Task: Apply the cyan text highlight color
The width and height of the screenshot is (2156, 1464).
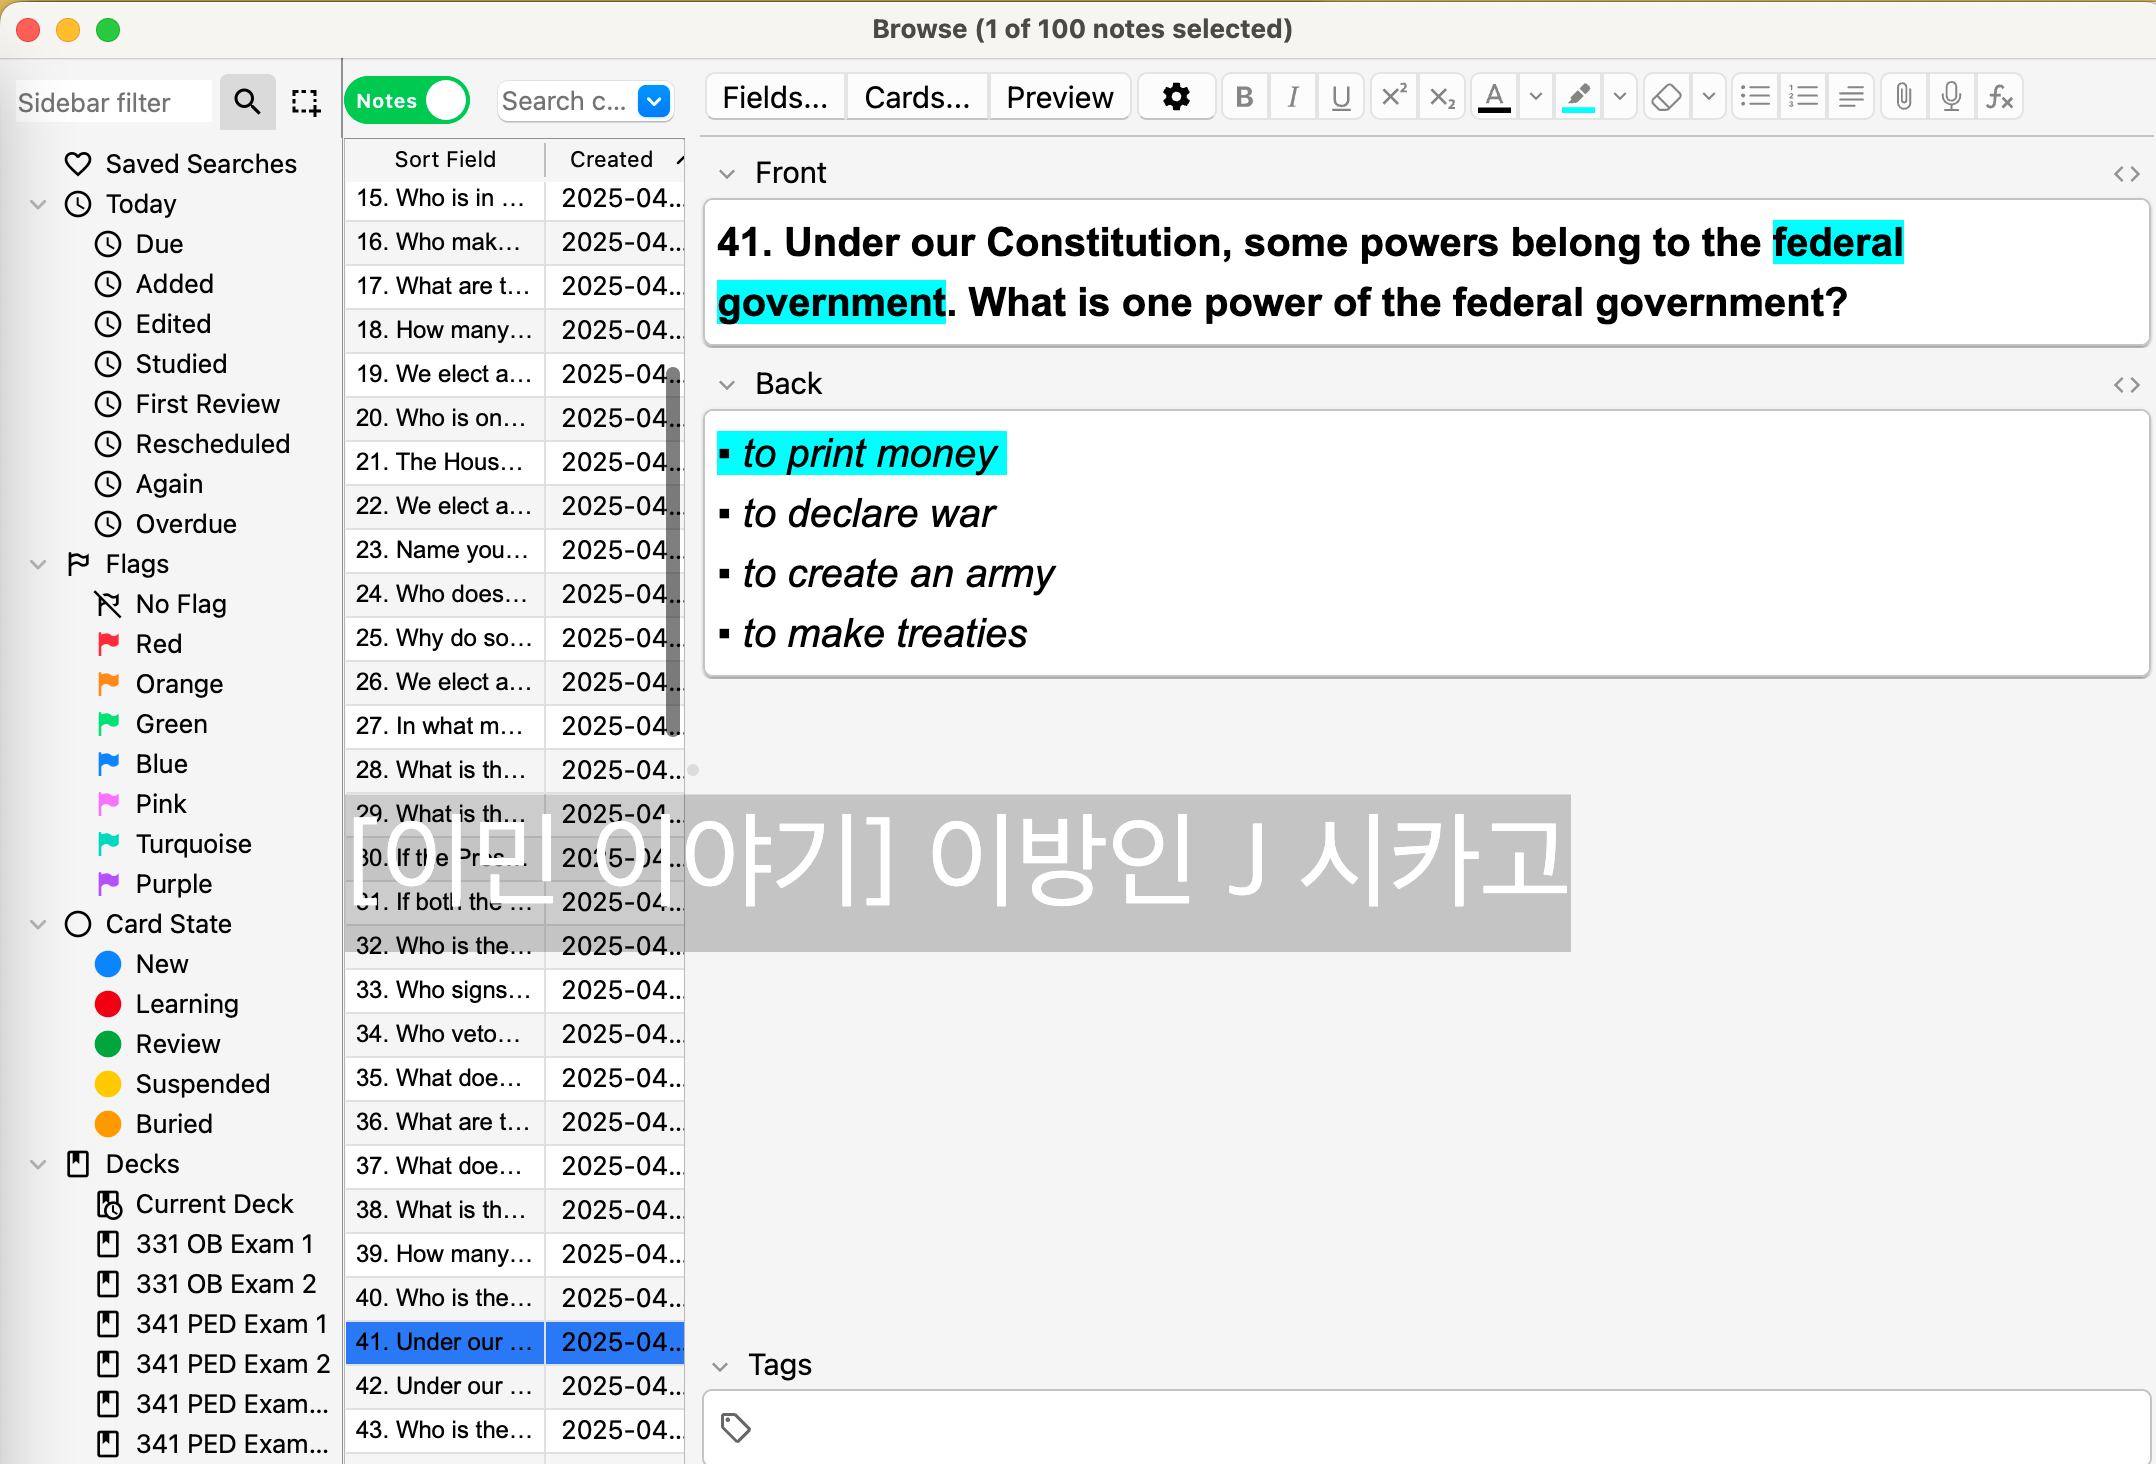Action: coord(1578,97)
